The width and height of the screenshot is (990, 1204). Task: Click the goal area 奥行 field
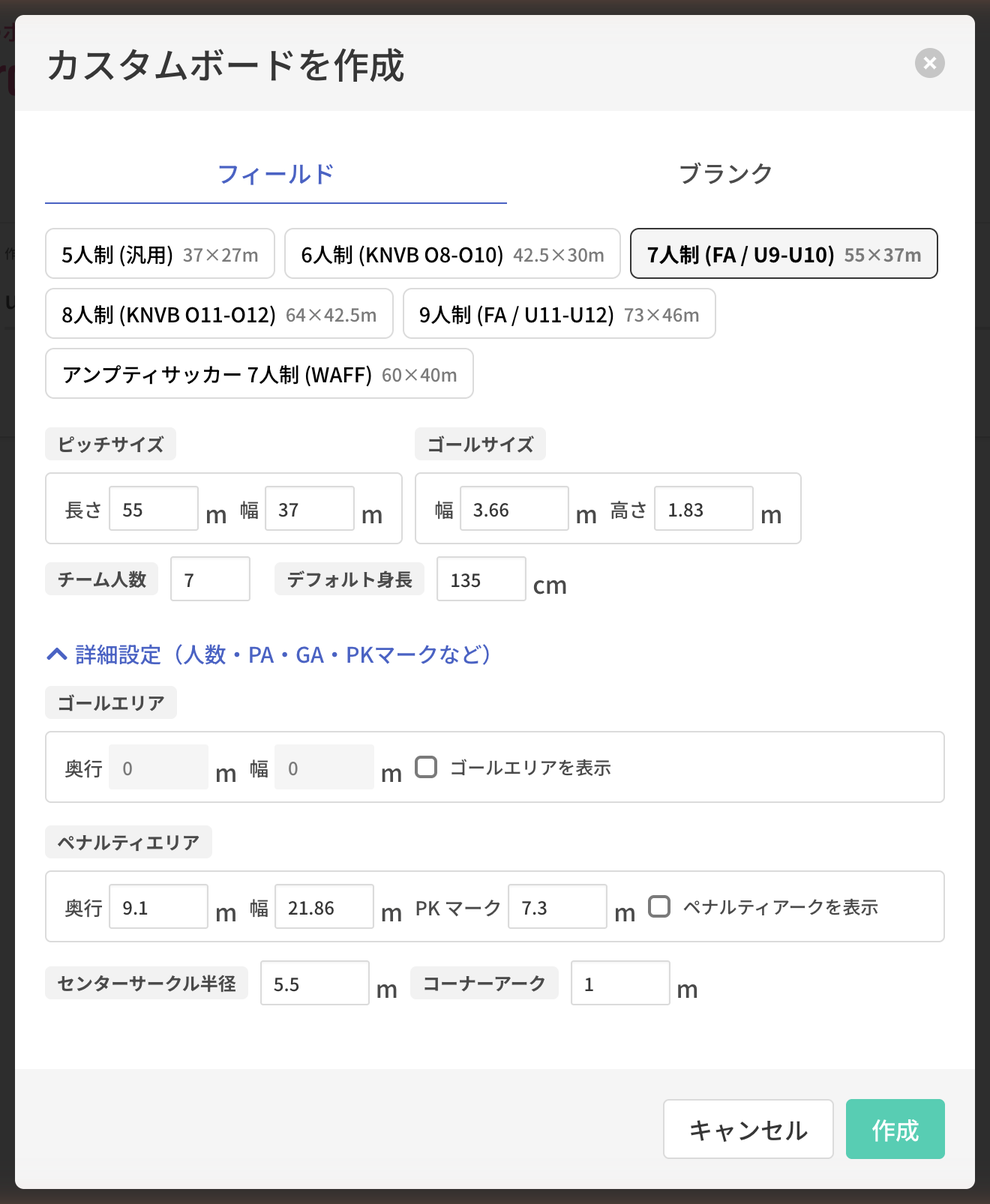(158, 767)
